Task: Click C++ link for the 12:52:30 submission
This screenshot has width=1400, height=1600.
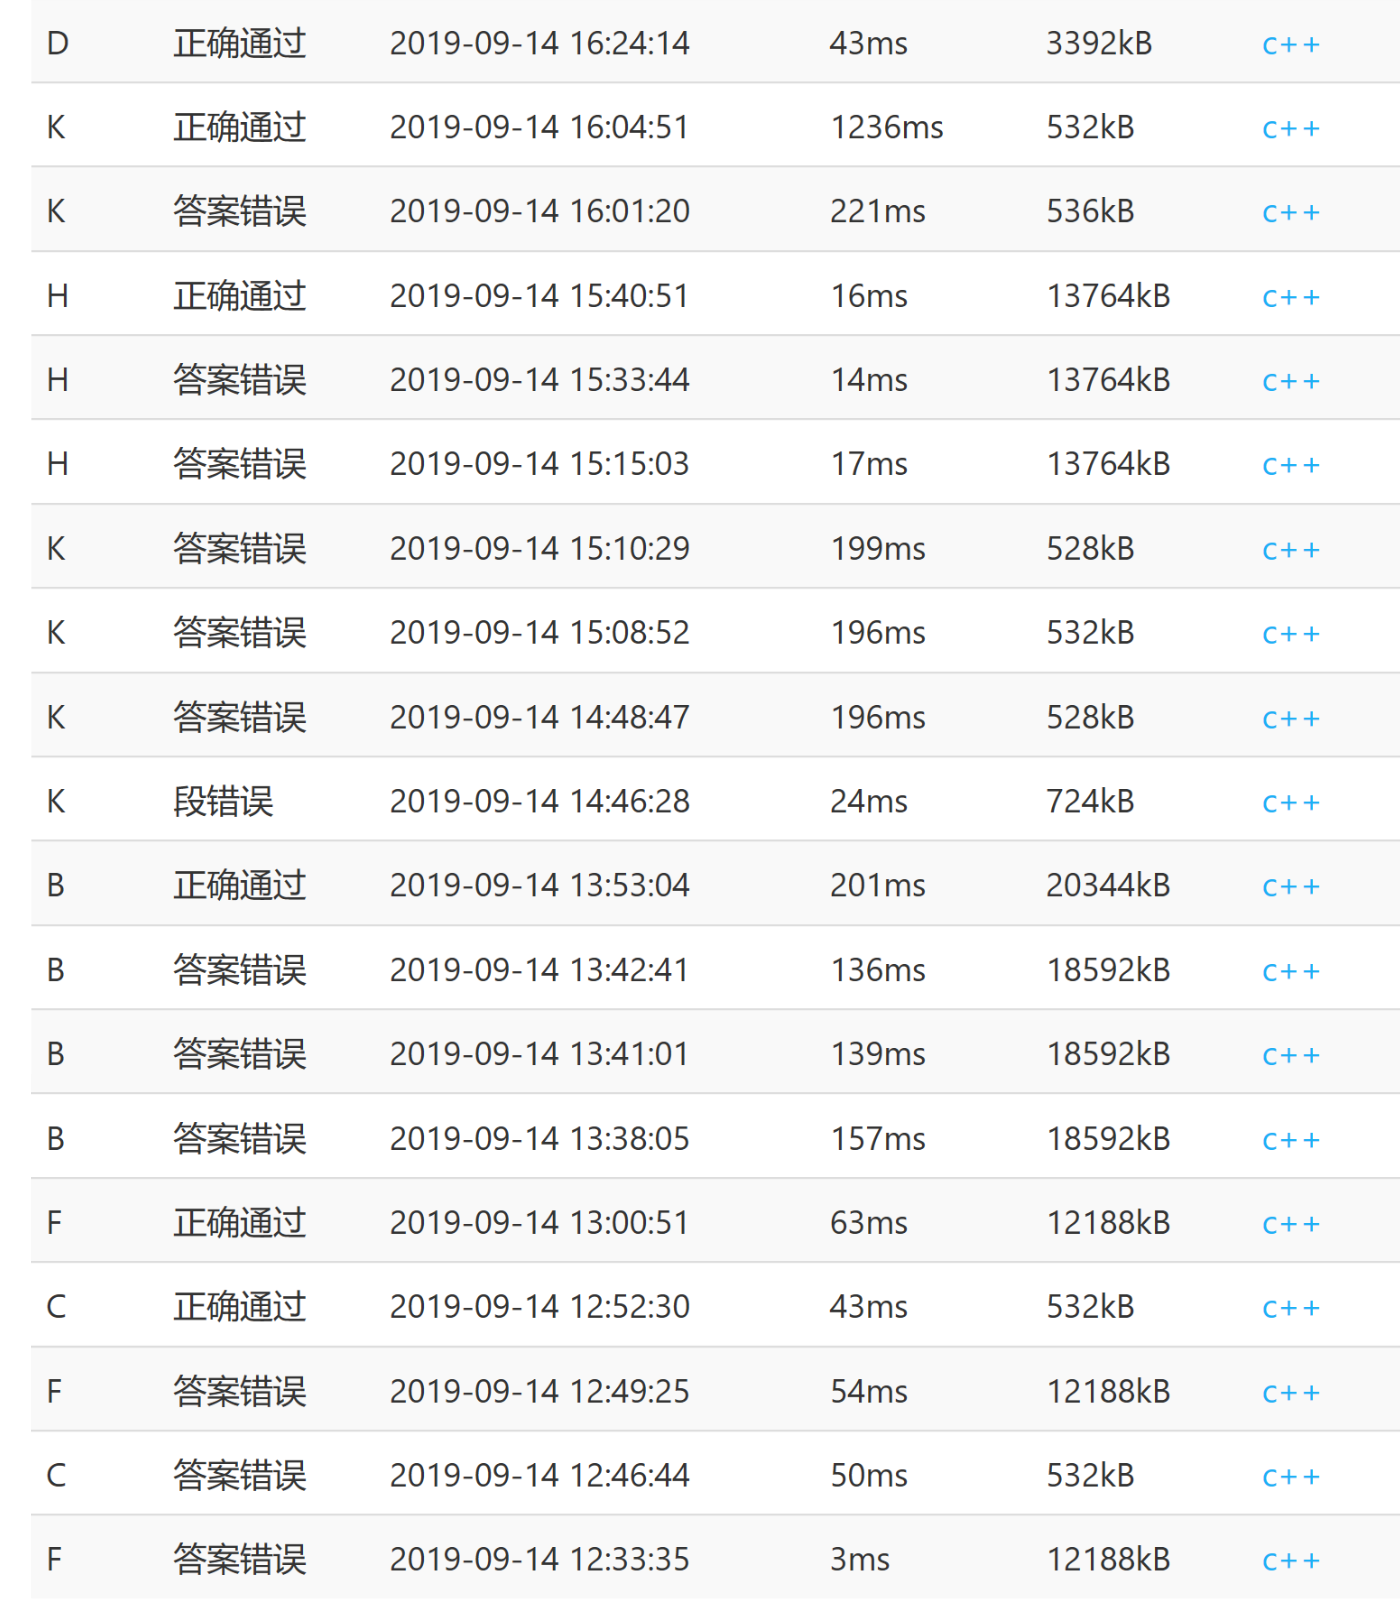Action: coord(1290,1309)
